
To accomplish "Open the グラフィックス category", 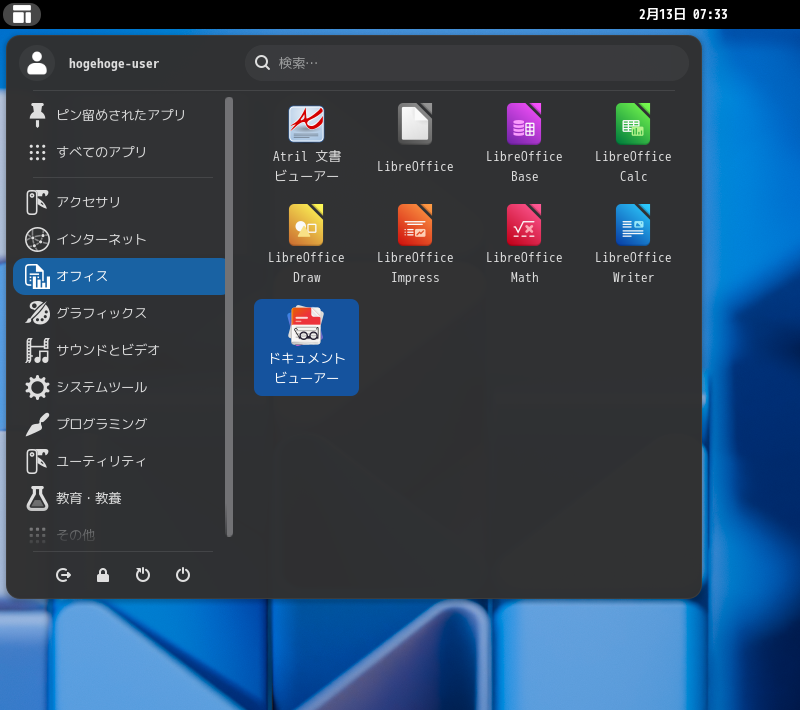I will click(119, 313).
